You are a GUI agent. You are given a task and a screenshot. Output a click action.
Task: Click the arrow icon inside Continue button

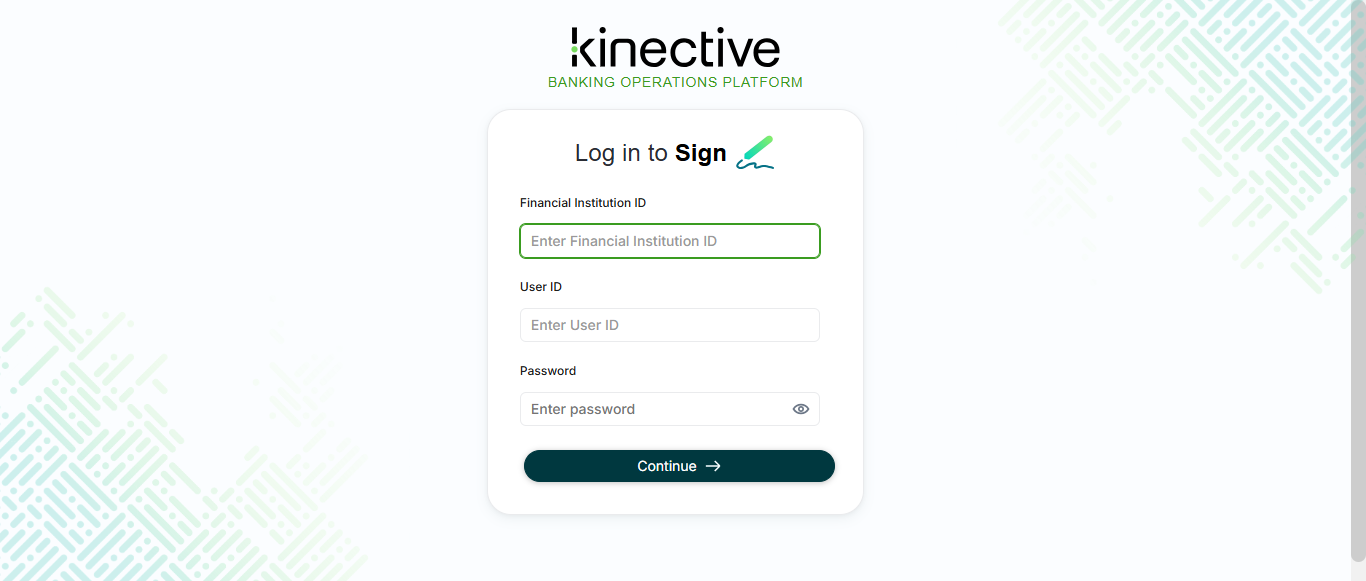click(x=713, y=466)
